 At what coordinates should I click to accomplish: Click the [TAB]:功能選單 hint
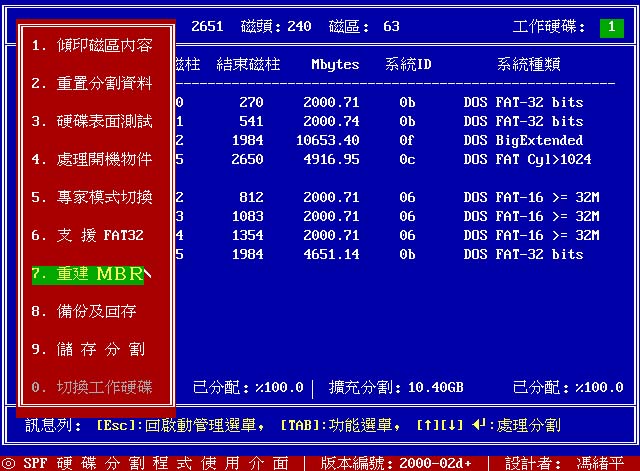click(340, 425)
